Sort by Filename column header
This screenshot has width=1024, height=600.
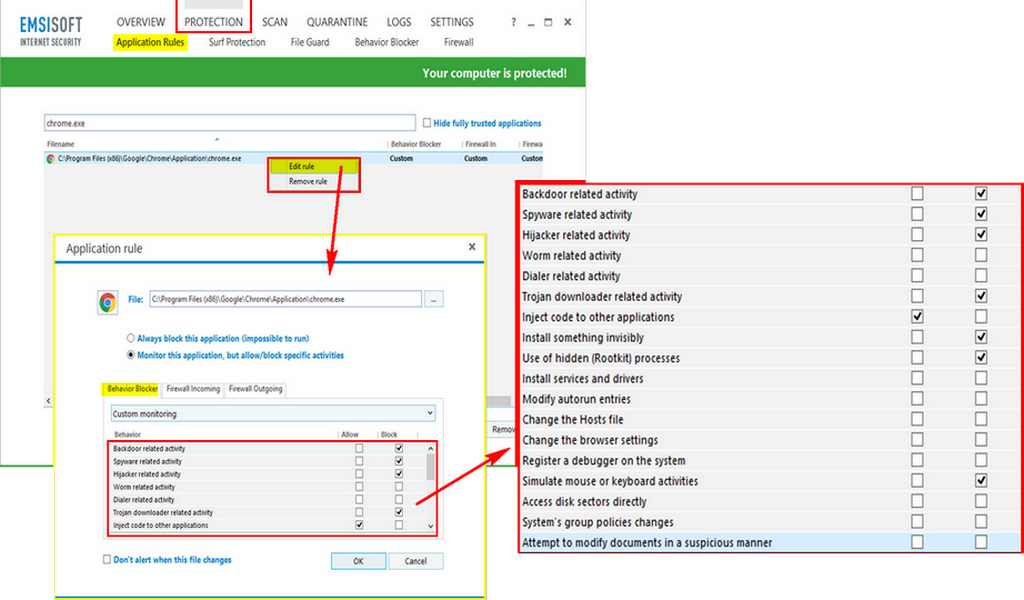(60, 144)
